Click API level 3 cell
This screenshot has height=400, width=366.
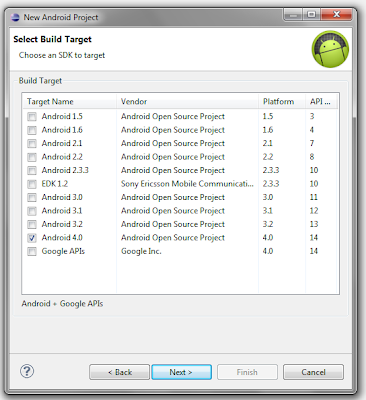[312, 116]
